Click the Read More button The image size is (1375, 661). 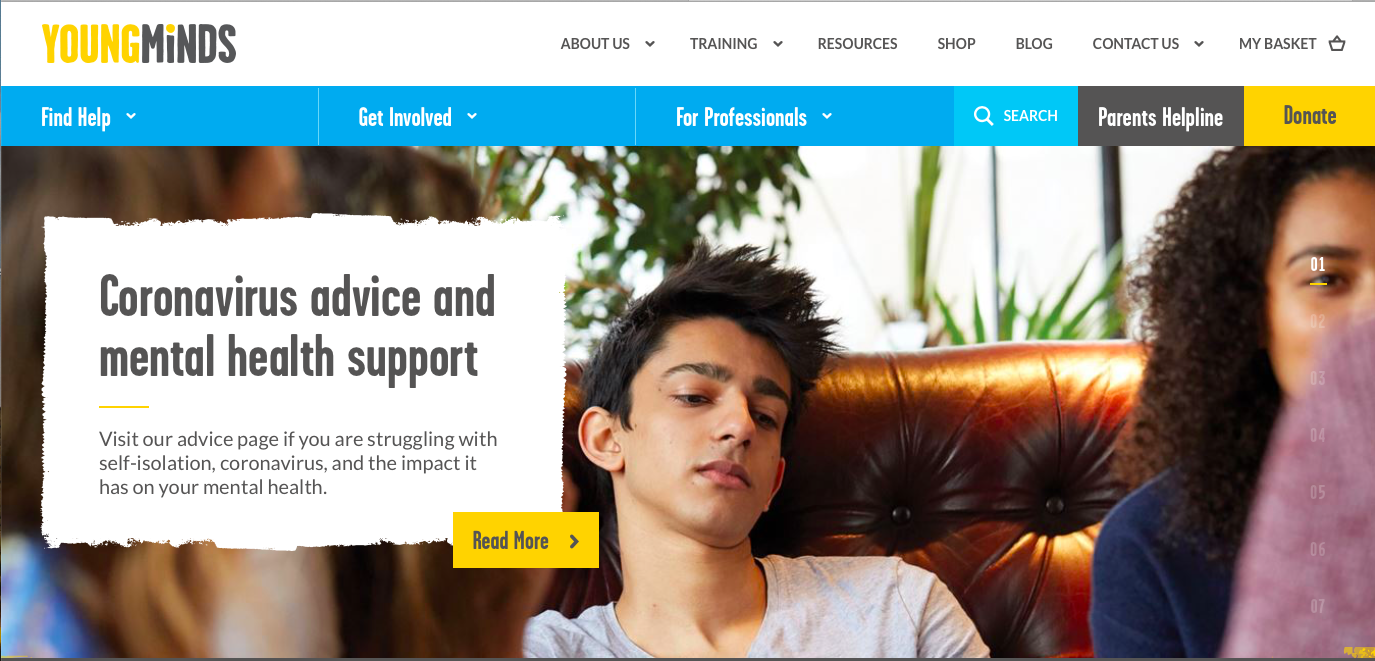[x=526, y=540]
